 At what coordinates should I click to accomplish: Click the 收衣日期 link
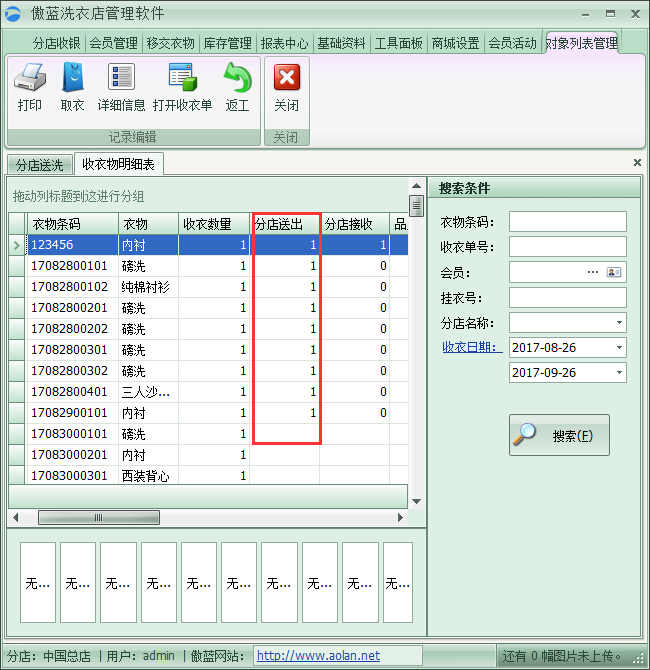[x=471, y=347]
